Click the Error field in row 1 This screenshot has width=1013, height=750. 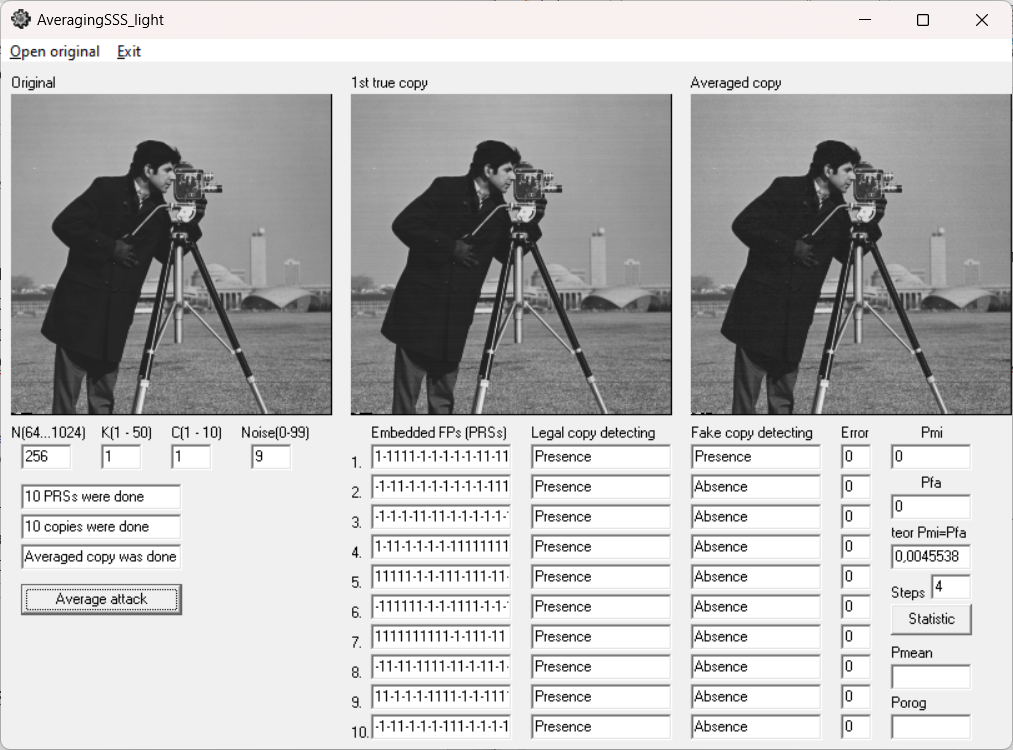856,457
